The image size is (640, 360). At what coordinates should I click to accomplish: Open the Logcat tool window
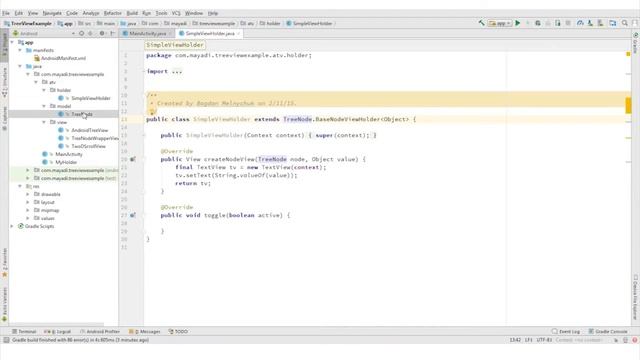pyautogui.click(x=58, y=331)
